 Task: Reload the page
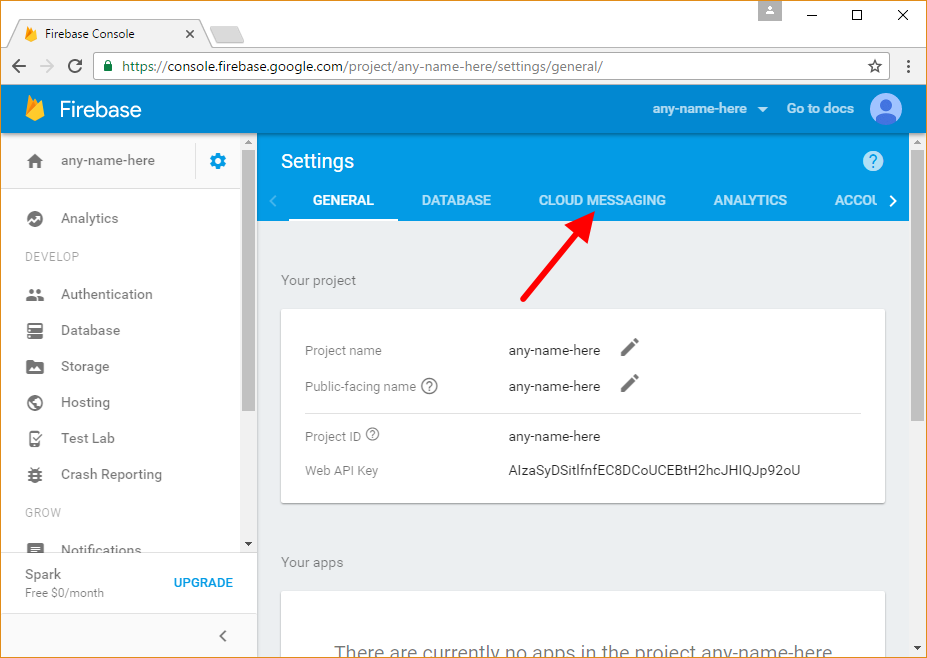point(75,66)
